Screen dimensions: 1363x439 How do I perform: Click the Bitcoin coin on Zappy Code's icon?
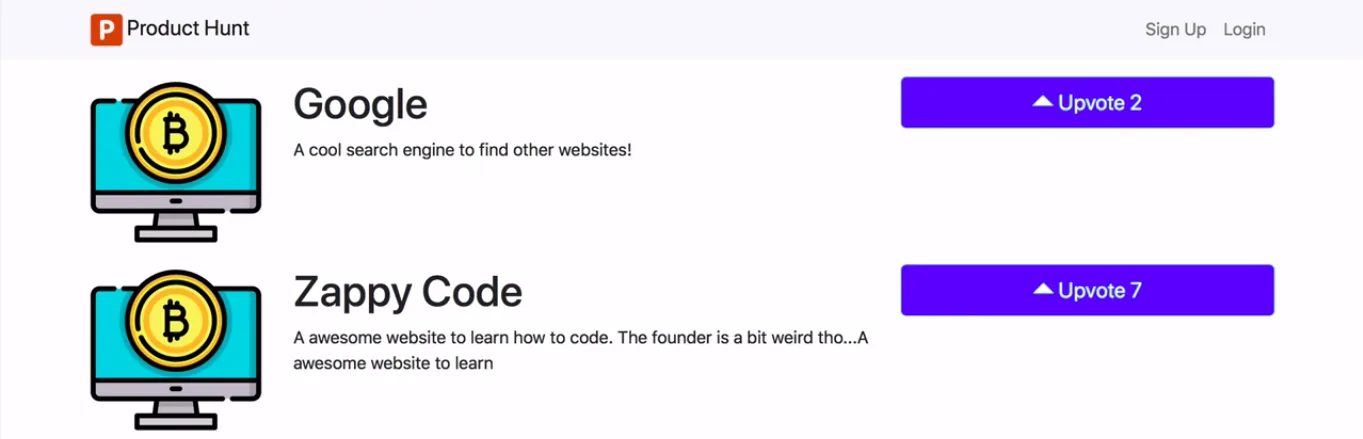click(x=176, y=318)
